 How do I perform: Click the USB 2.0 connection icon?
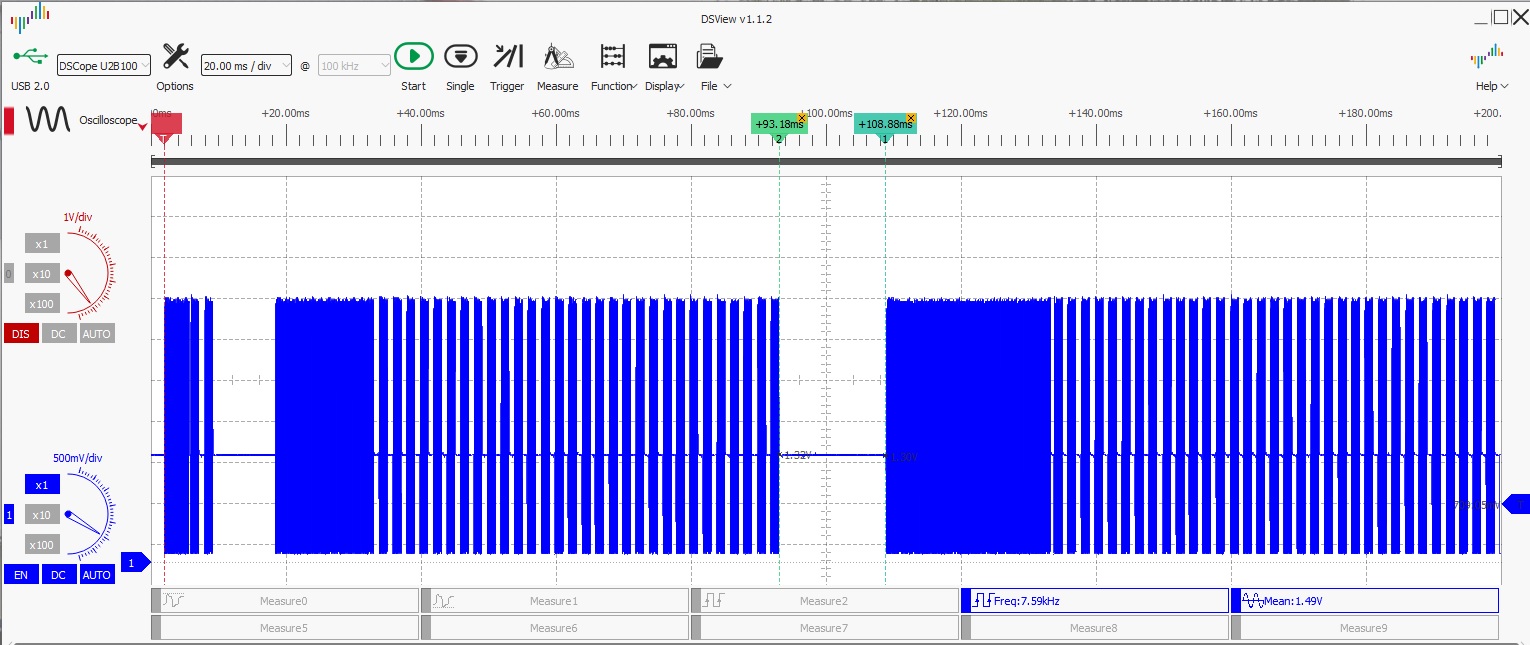pyautogui.click(x=30, y=56)
